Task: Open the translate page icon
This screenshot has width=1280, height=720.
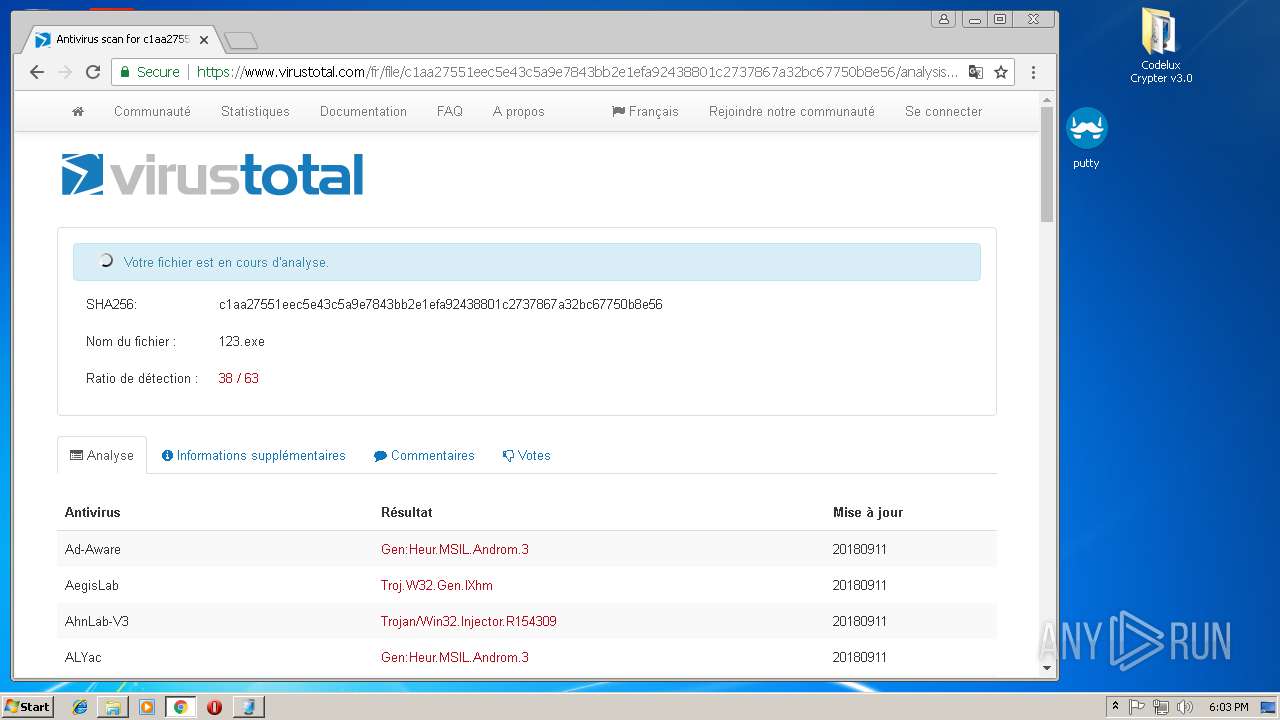Action: (975, 72)
